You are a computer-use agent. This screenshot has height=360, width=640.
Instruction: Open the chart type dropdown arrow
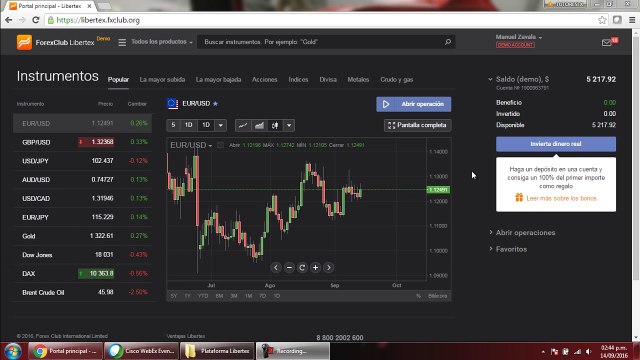[289, 125]
